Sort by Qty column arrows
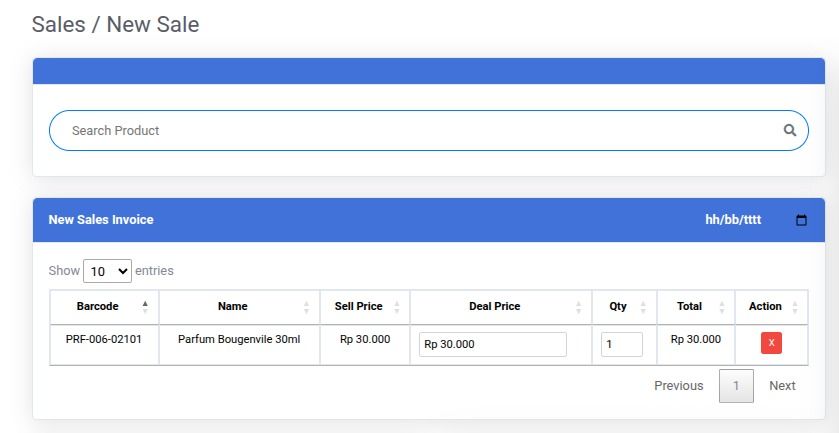 click(642, 307)
